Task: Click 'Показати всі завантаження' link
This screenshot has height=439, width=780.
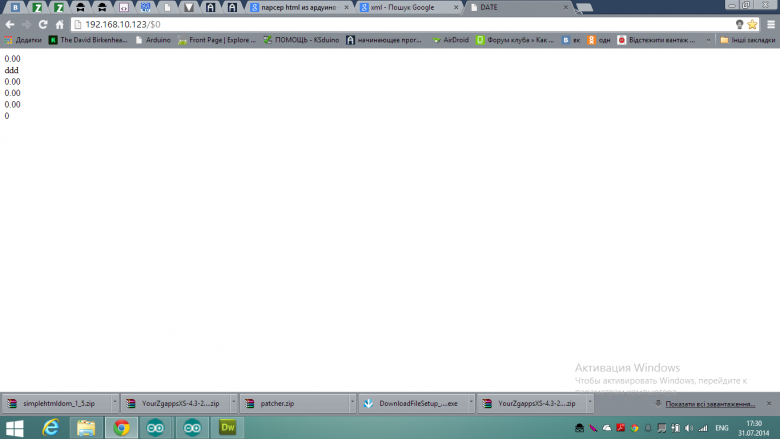Action: coord(708,404)
